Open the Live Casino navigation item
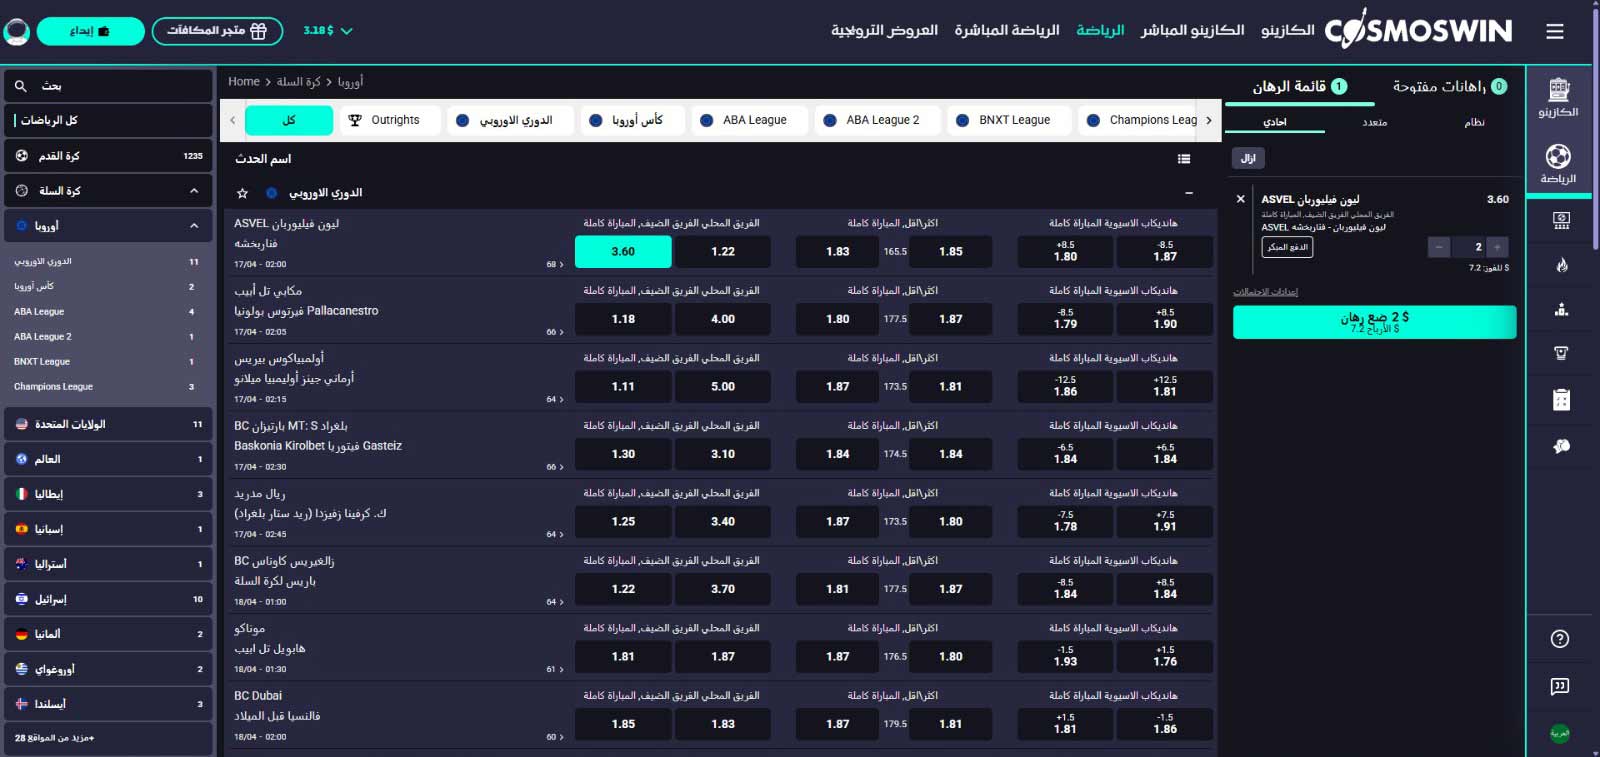 [x=1193, y=30]
